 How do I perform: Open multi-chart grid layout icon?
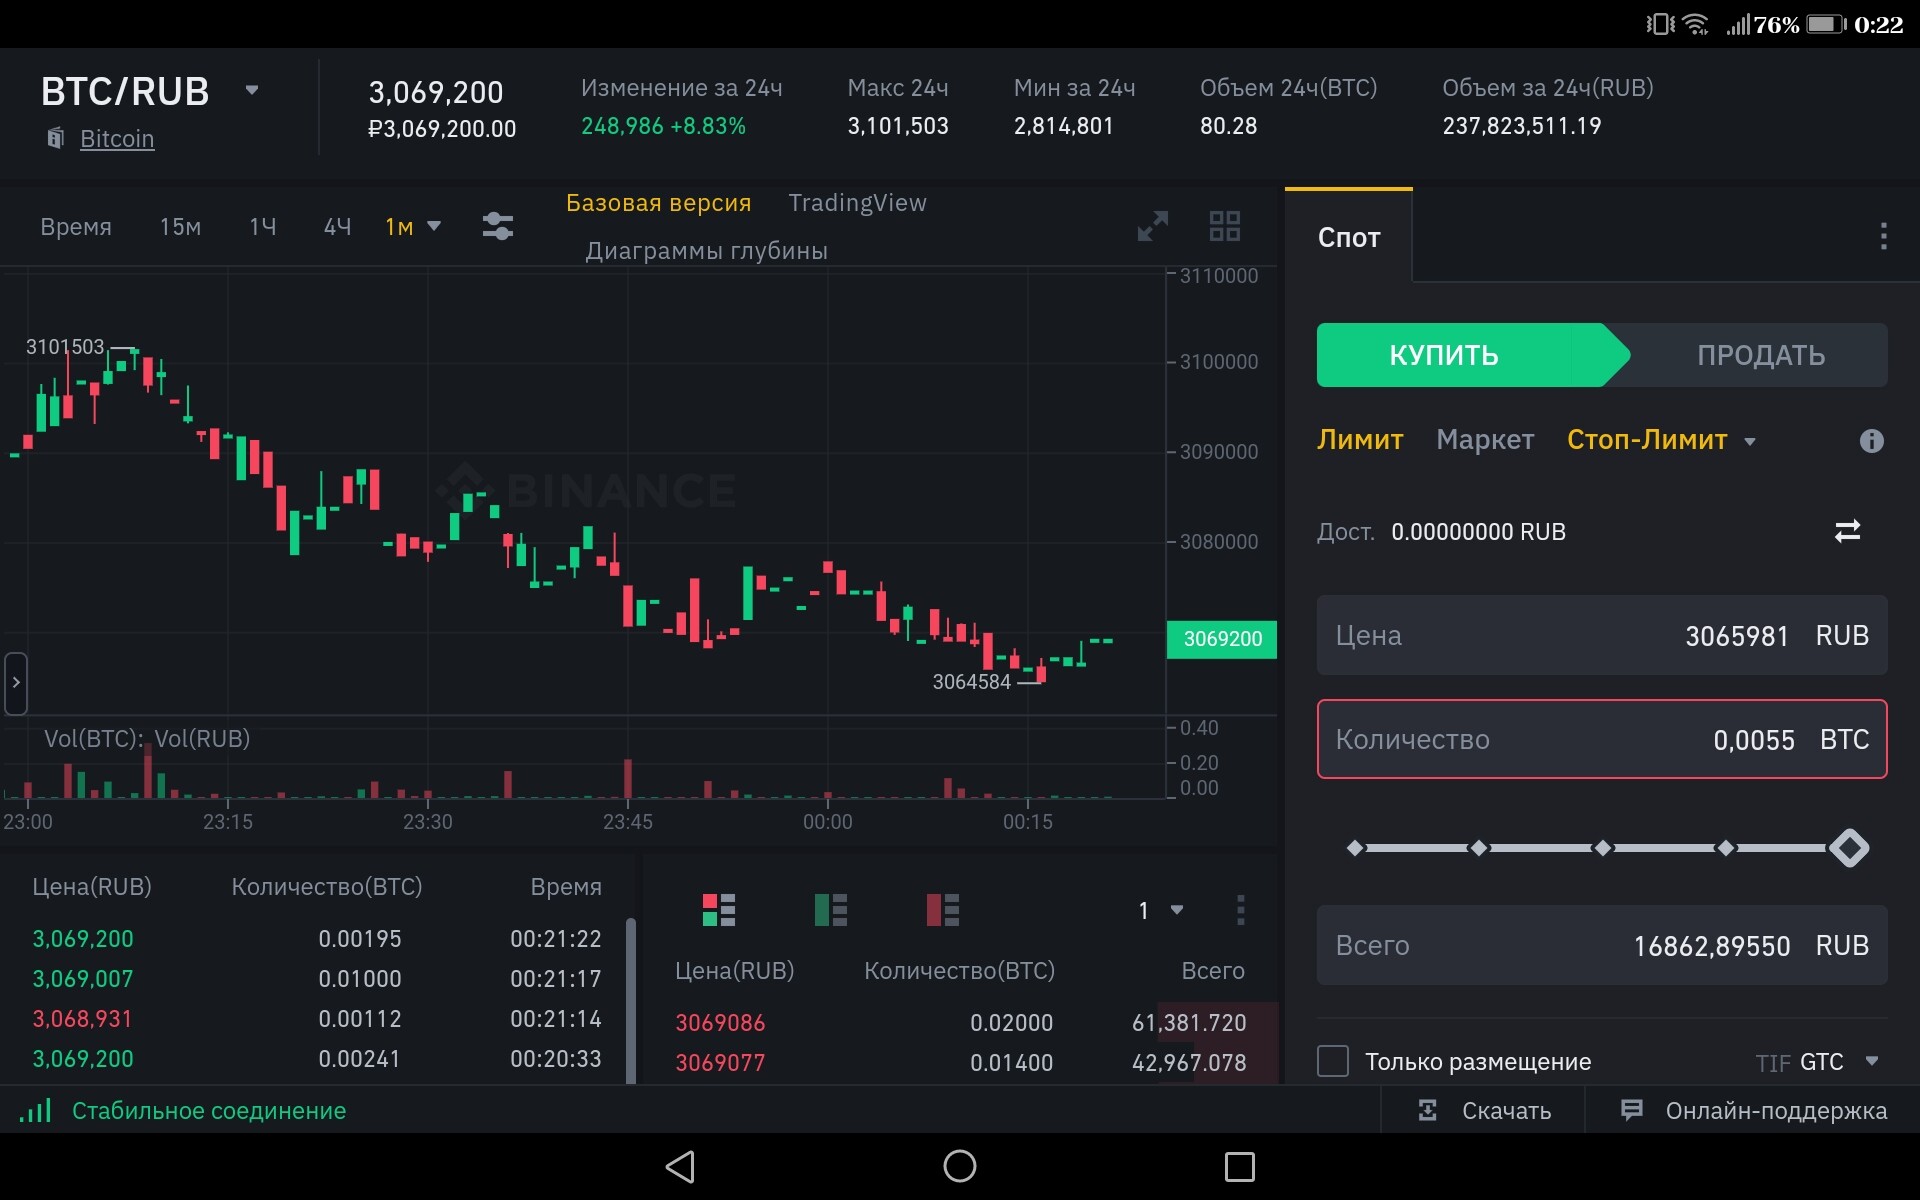(1224, 226)
